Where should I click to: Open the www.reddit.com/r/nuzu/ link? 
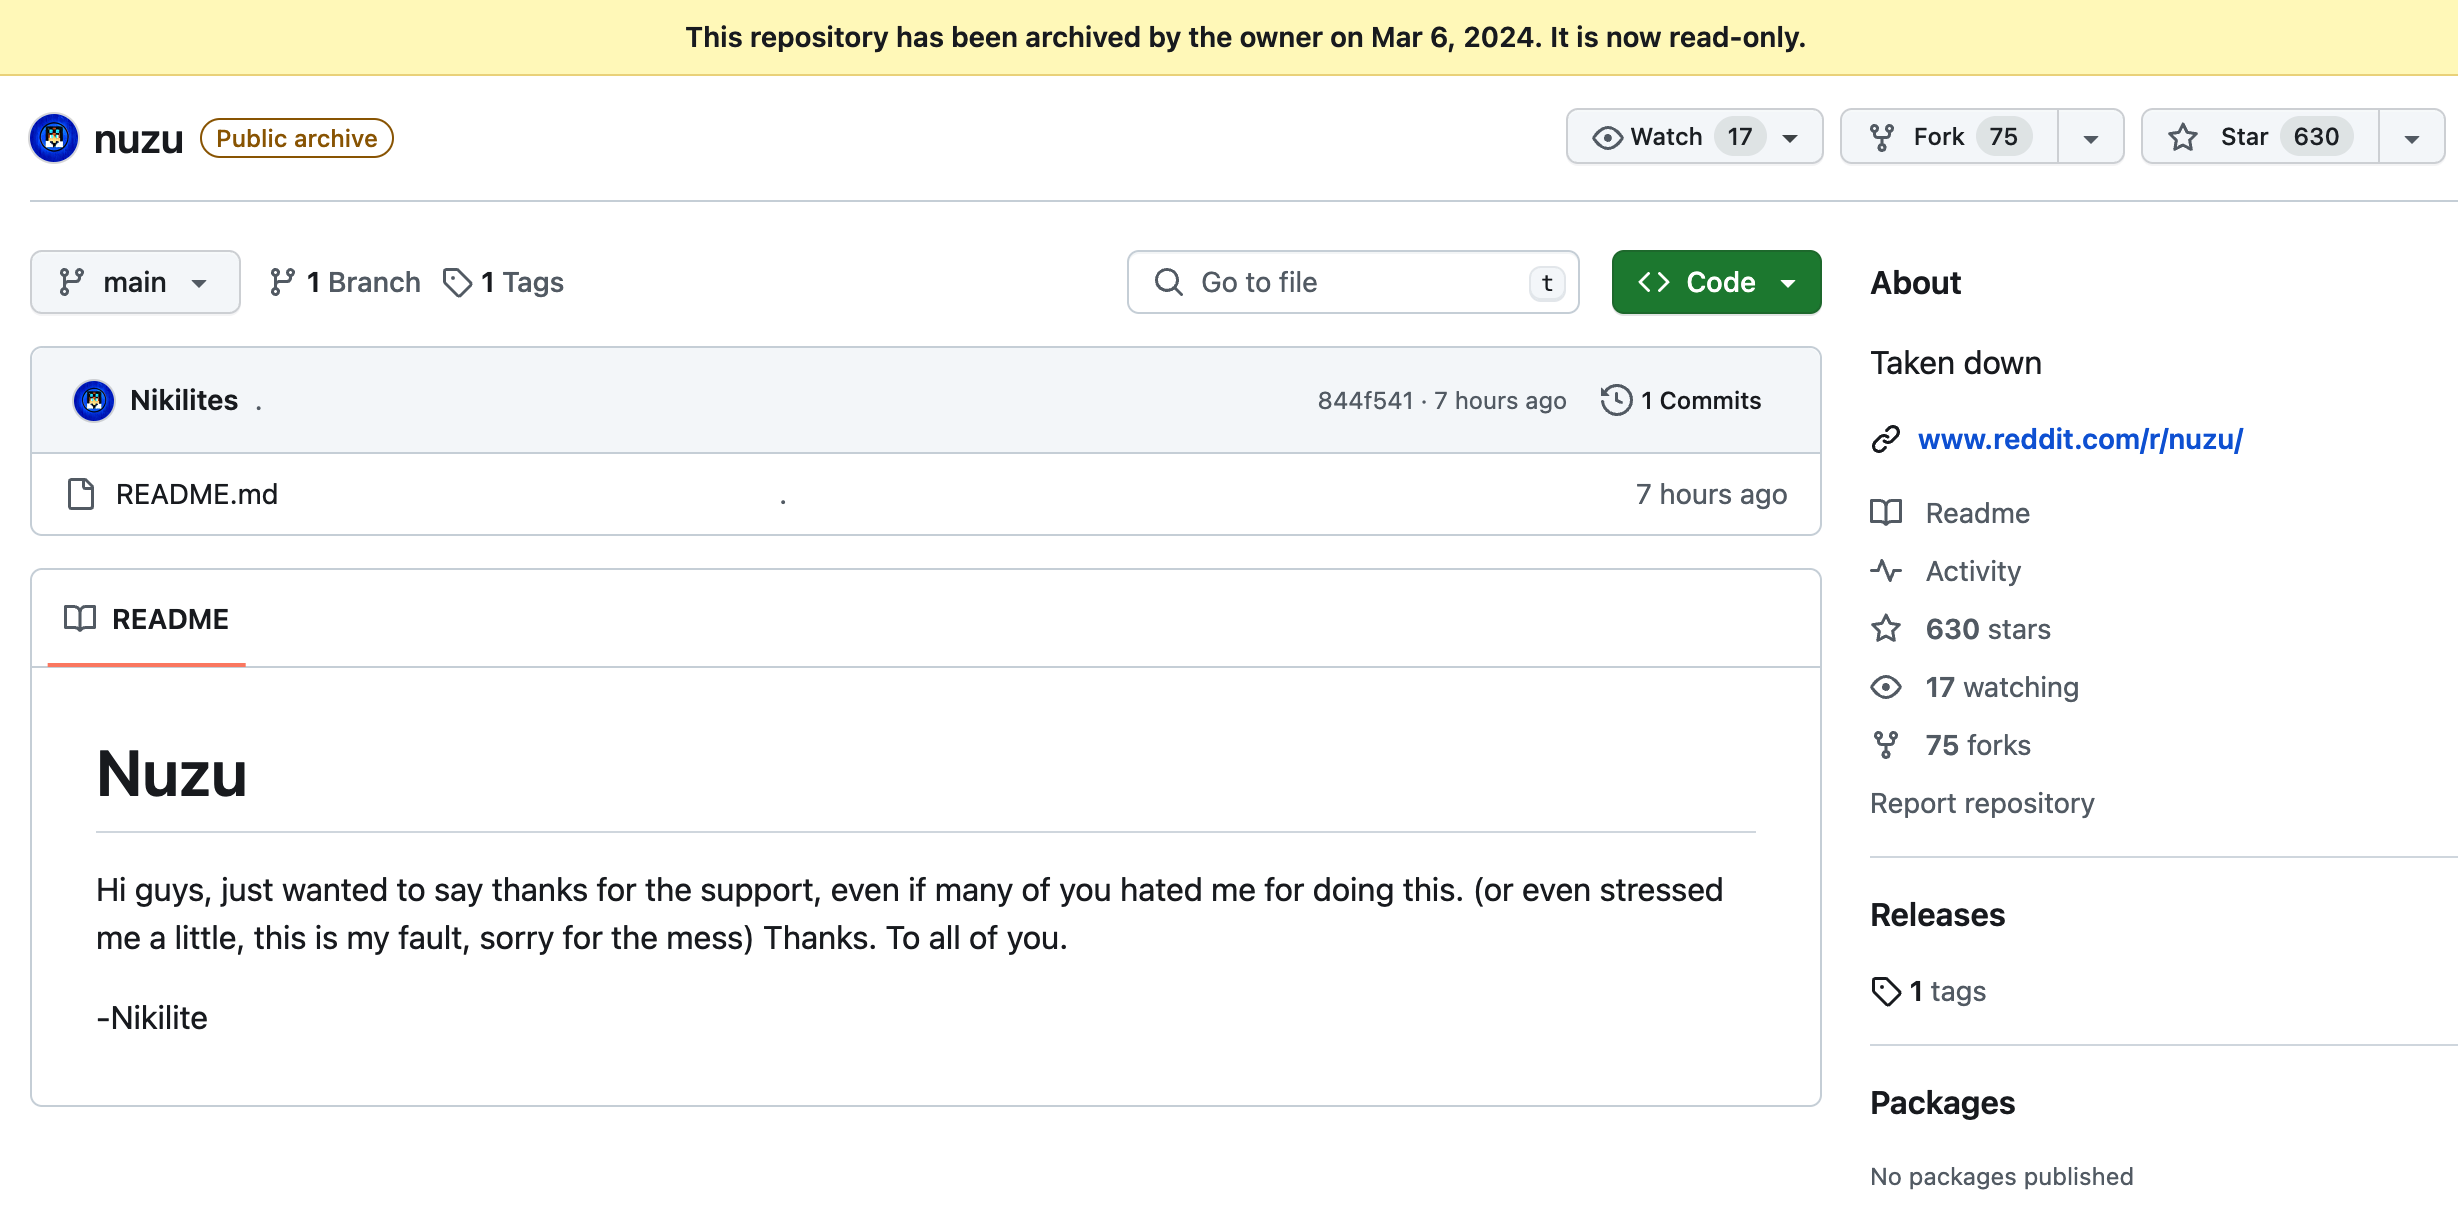click(2080, 439)
